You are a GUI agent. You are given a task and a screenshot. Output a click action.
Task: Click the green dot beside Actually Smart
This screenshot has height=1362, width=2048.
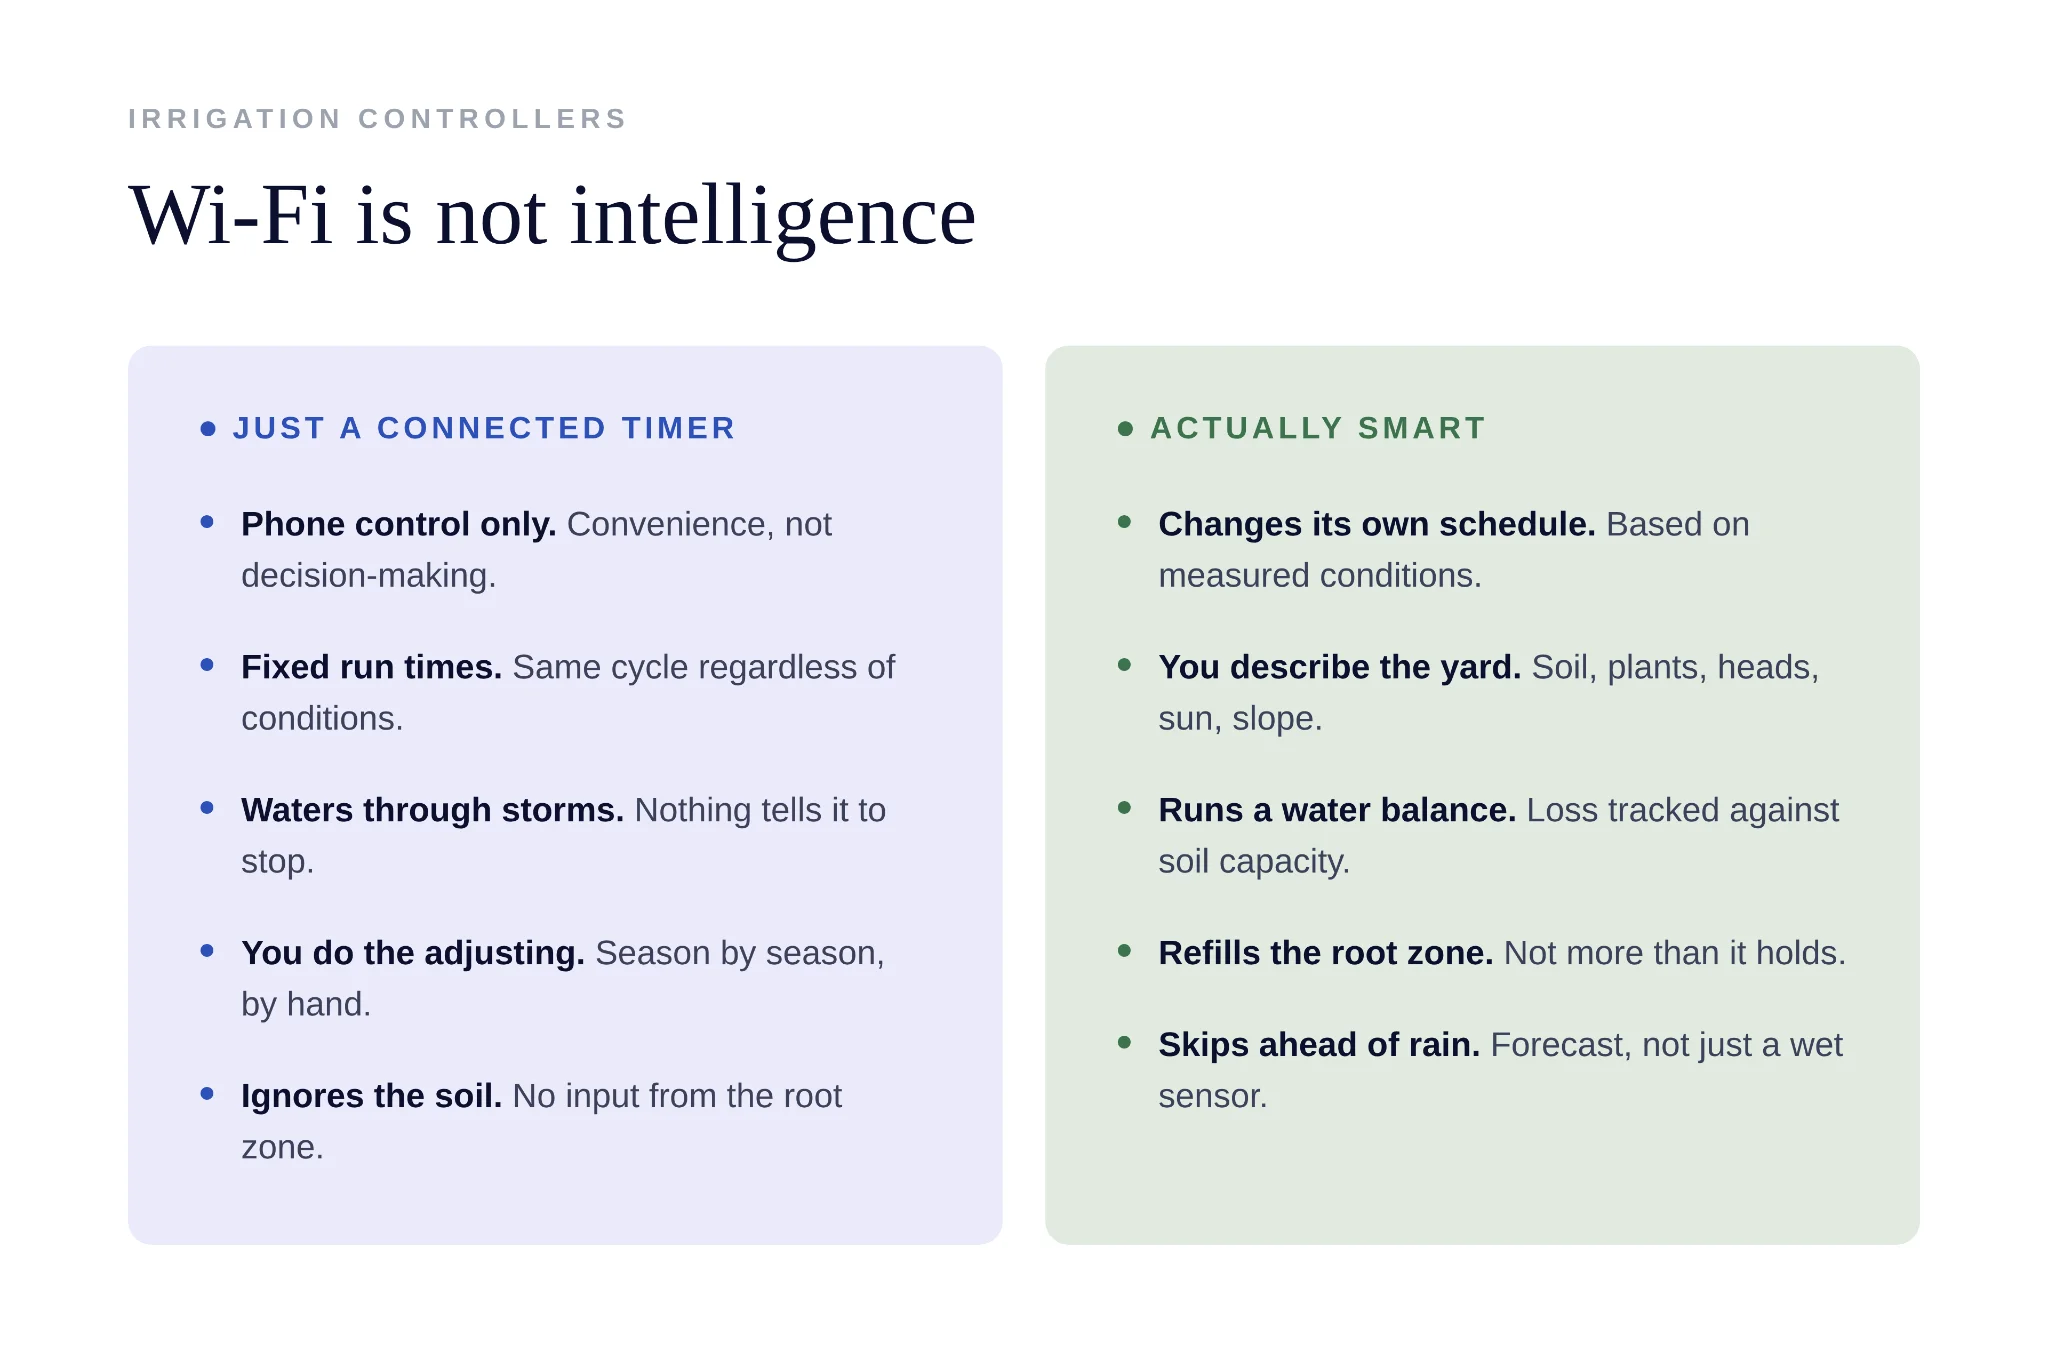click(1125, 429)
